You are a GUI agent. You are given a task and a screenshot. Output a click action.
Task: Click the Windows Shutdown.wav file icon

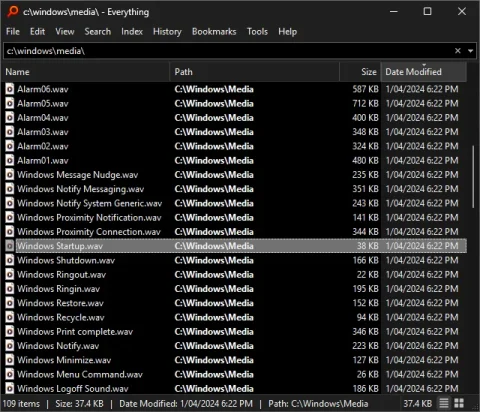tap(10, 260)
